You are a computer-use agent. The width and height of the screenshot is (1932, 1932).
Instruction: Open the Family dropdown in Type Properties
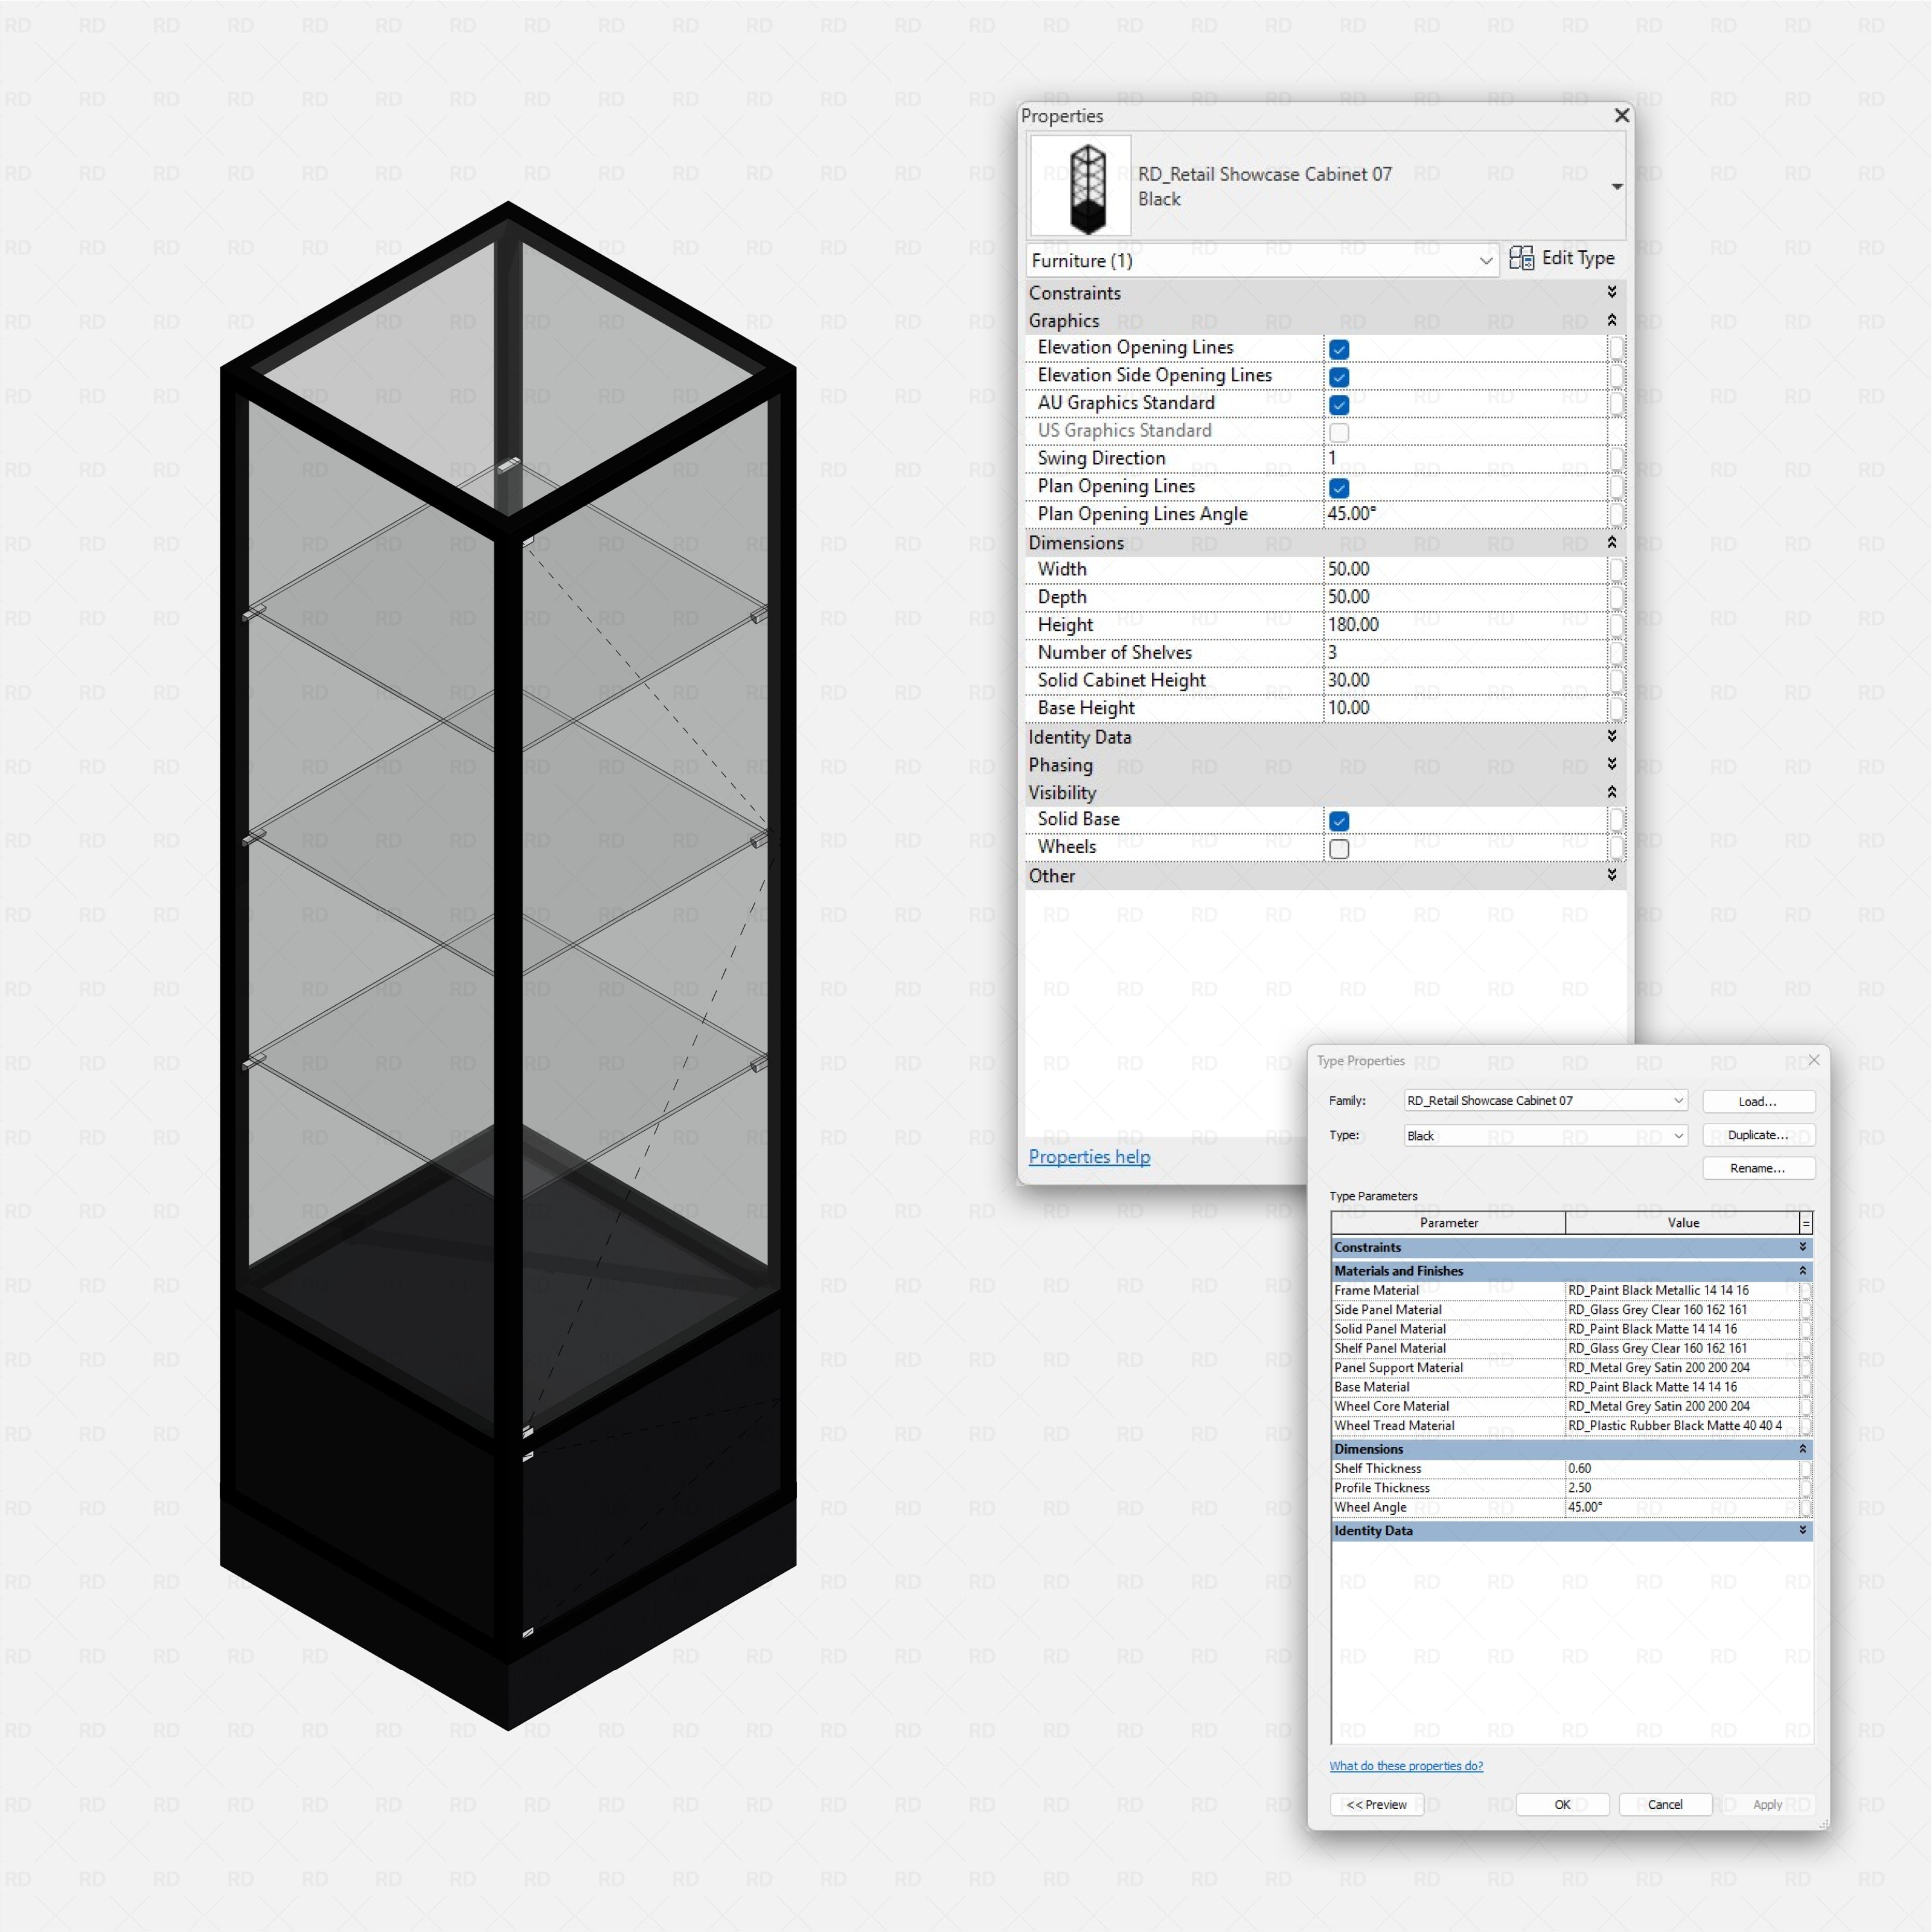1546,1100
